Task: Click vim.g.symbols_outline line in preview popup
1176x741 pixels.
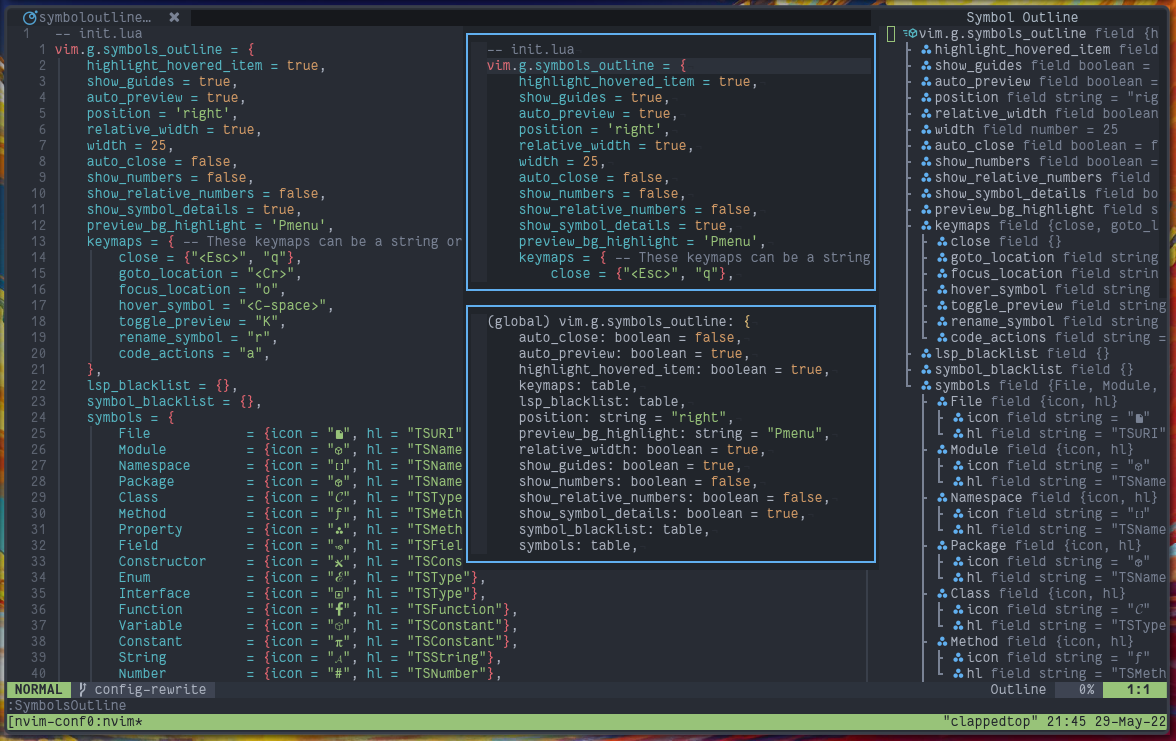Action: point(586,65)
